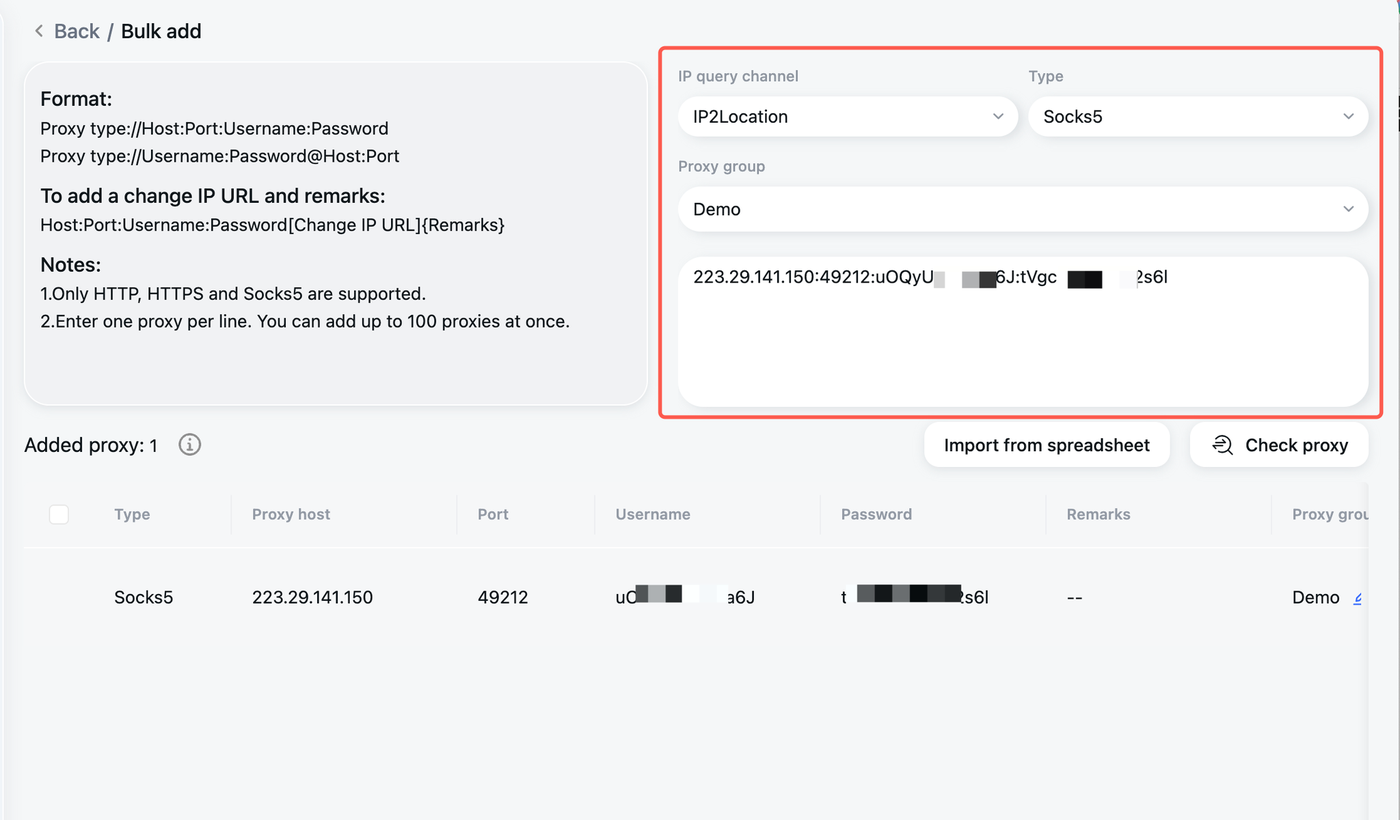Select the 223.29.141.150 proxy host cell
Viewport: 1400px width, 820px height.
coord(312,597)
